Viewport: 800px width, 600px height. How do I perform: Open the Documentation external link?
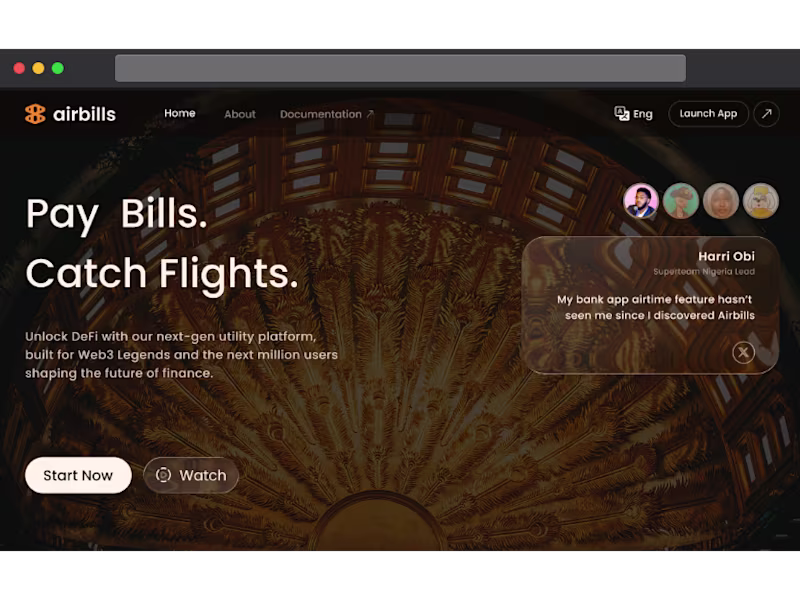[x=327, y=114]
